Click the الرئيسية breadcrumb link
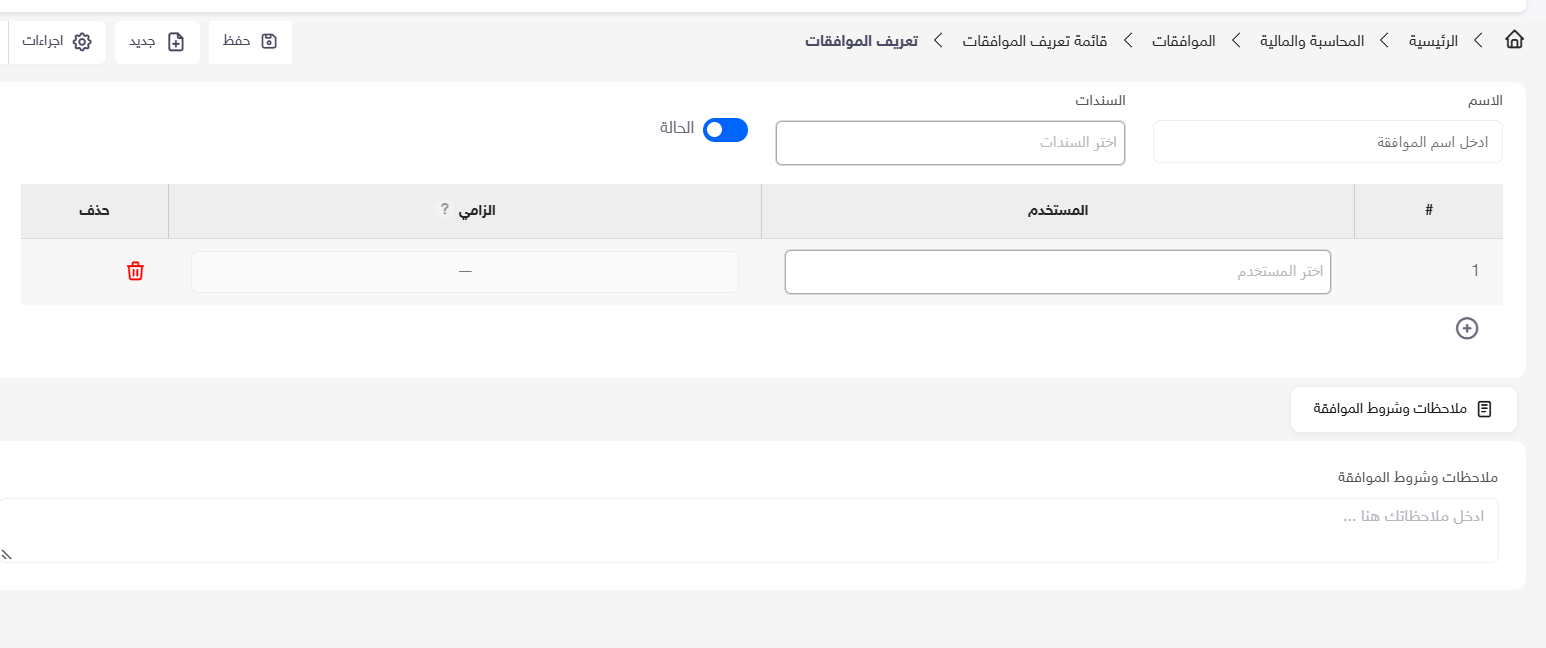Screen dimensions: 1546x648 (x=1434, y=41)
